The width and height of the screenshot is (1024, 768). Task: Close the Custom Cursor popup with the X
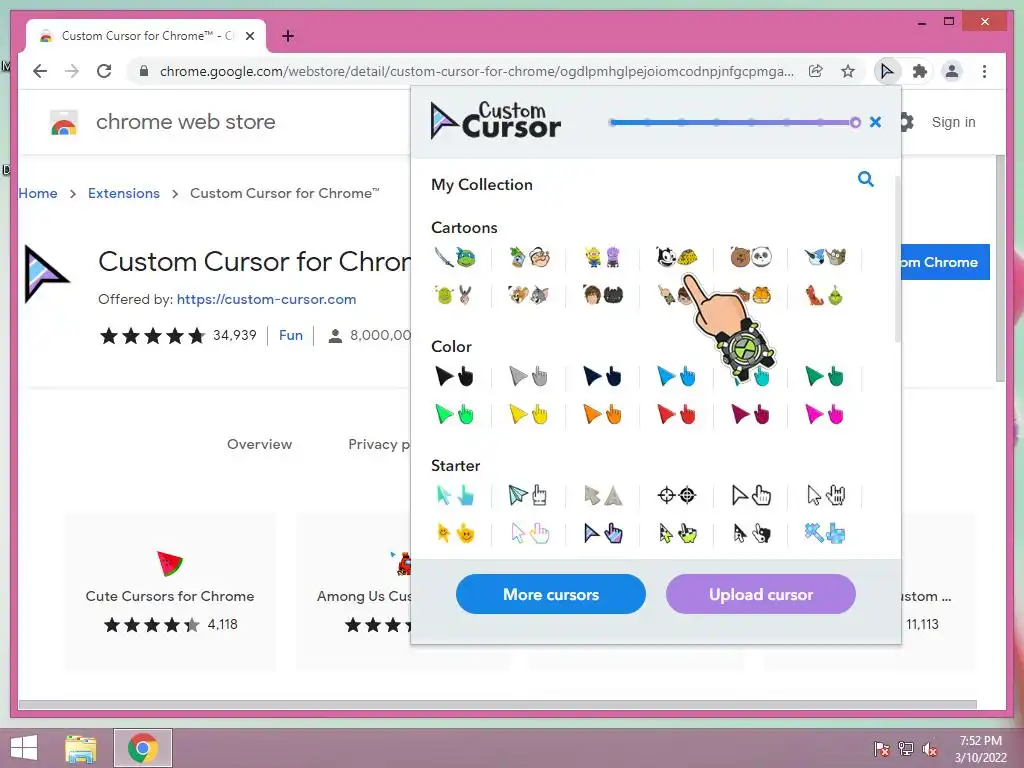(876, 122)
